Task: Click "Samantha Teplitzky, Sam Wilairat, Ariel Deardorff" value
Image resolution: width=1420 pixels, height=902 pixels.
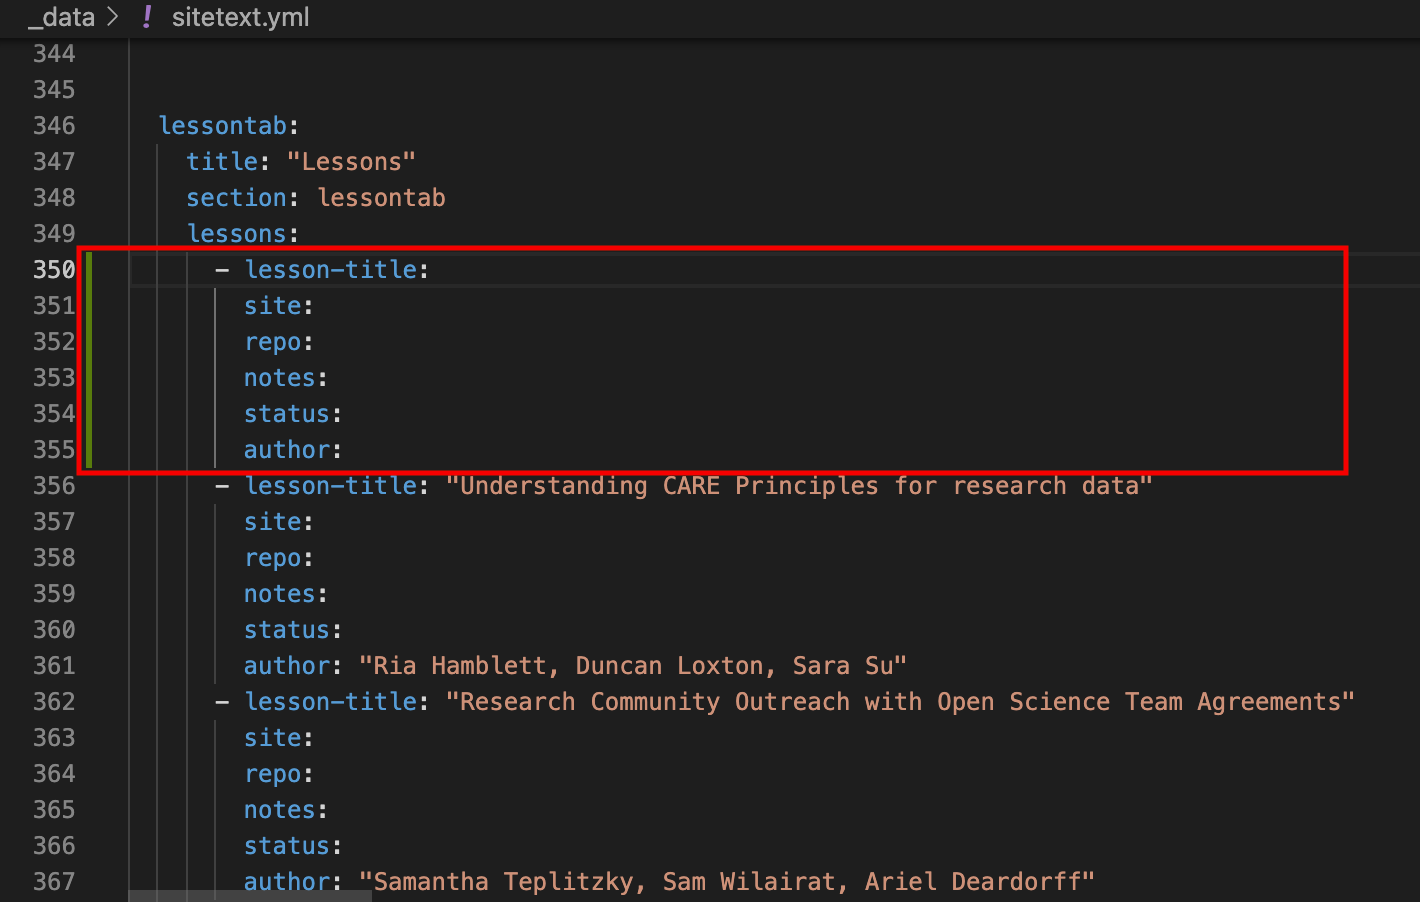Action: pos(727,882)
